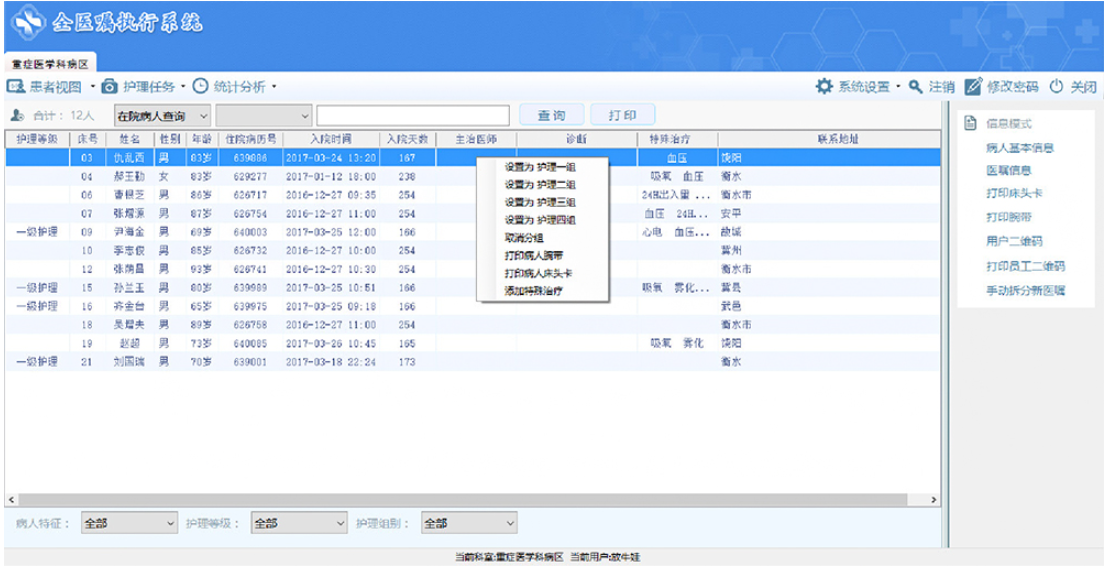Open 病人基本信息 in side panel
Screen dimensions: 1105x568
pos(1020,148)
